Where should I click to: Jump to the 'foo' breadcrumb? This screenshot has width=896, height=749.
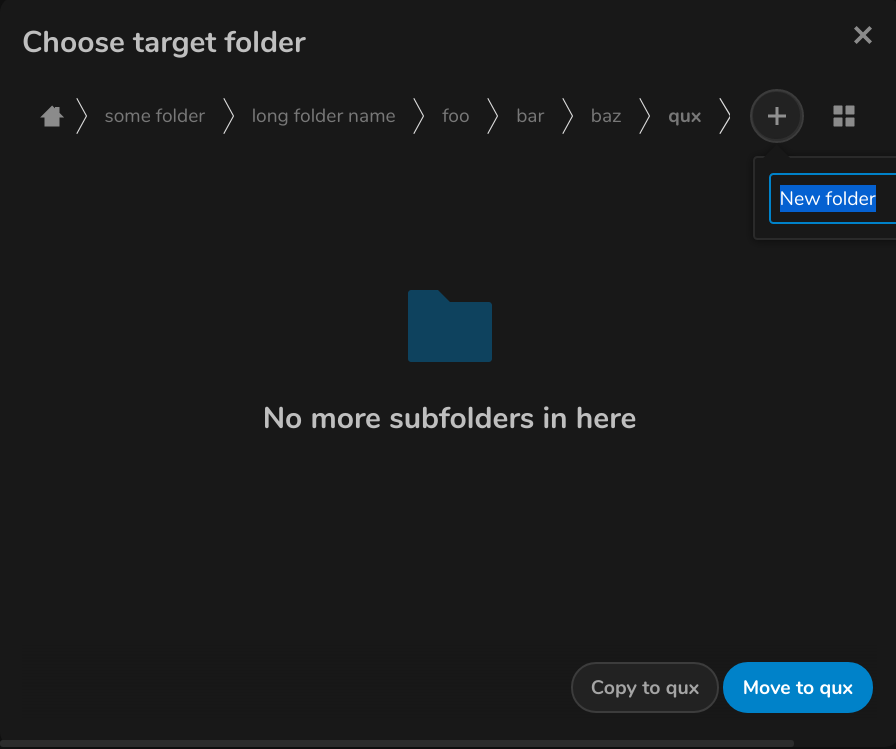tap(455, 116)
